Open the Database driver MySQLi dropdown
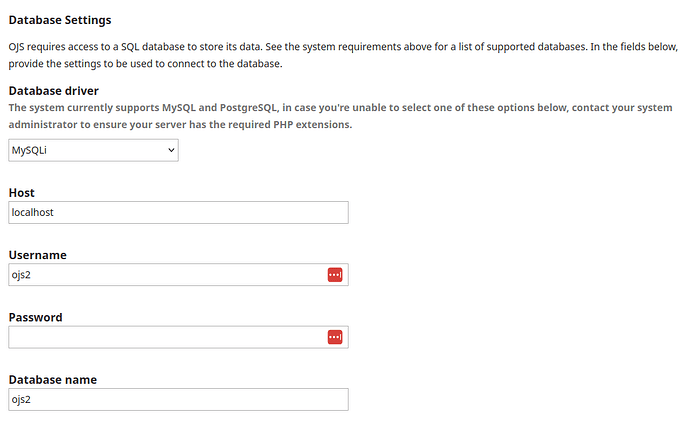The width and height of the screenshot is (690, 427). pyautogui.click(x=92, y=151)
